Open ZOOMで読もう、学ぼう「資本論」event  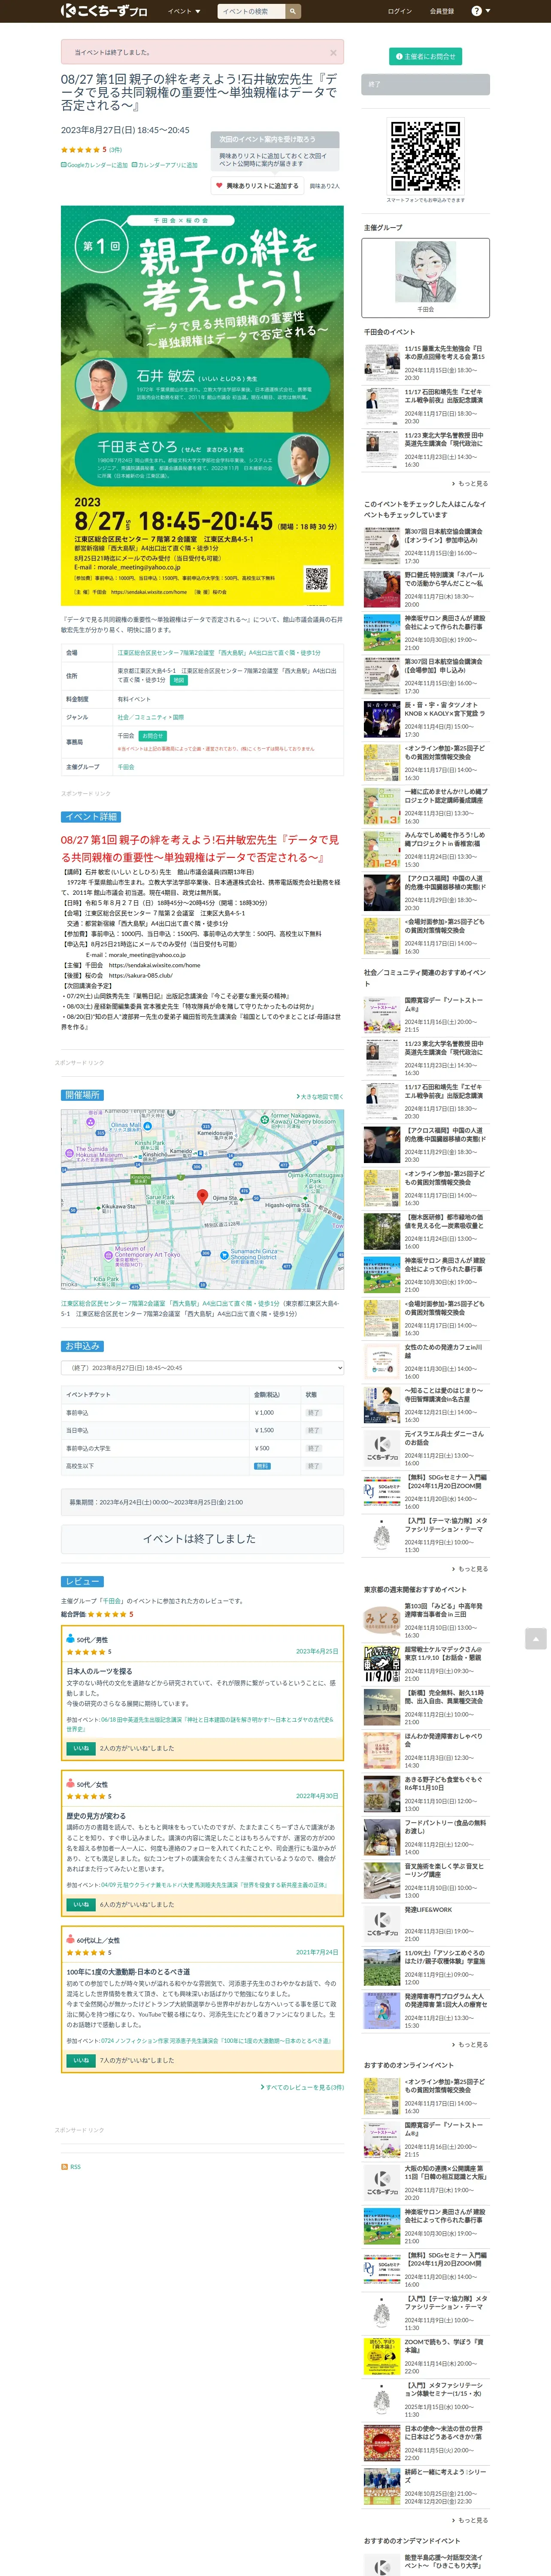(444, 2345)
